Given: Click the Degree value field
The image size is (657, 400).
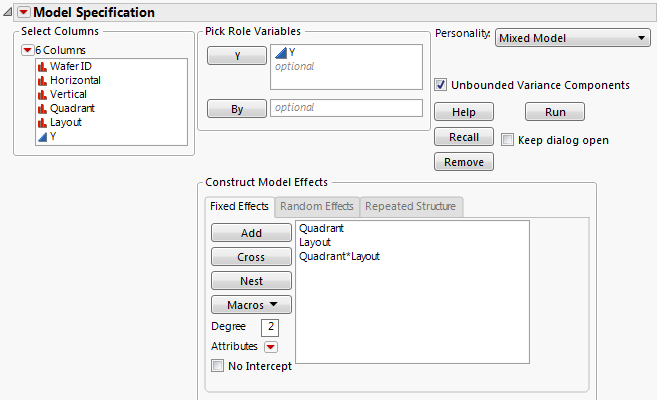Looking at the screenshot, I should (x=269, y=327).
